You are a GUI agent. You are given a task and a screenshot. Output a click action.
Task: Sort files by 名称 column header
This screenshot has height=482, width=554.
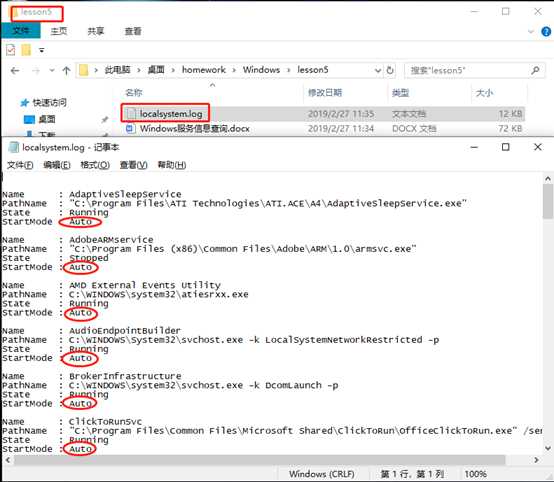[134, 93]
